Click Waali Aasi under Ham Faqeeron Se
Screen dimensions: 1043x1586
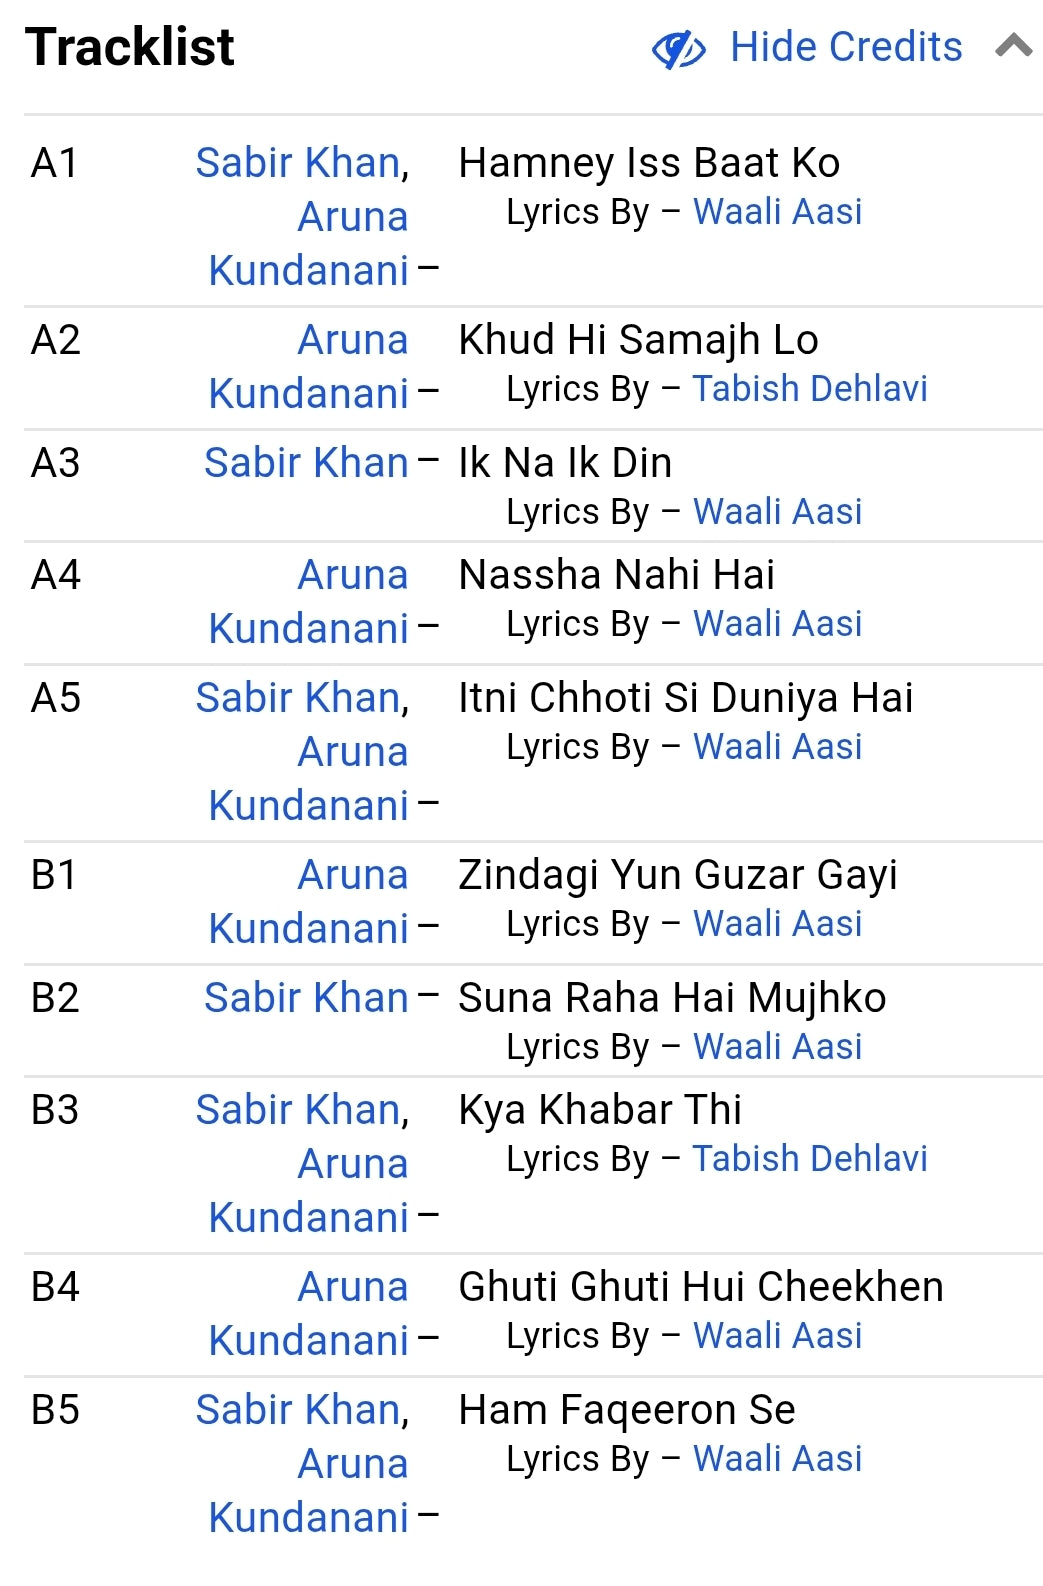pyautogui.click(x=778, y=1459)
